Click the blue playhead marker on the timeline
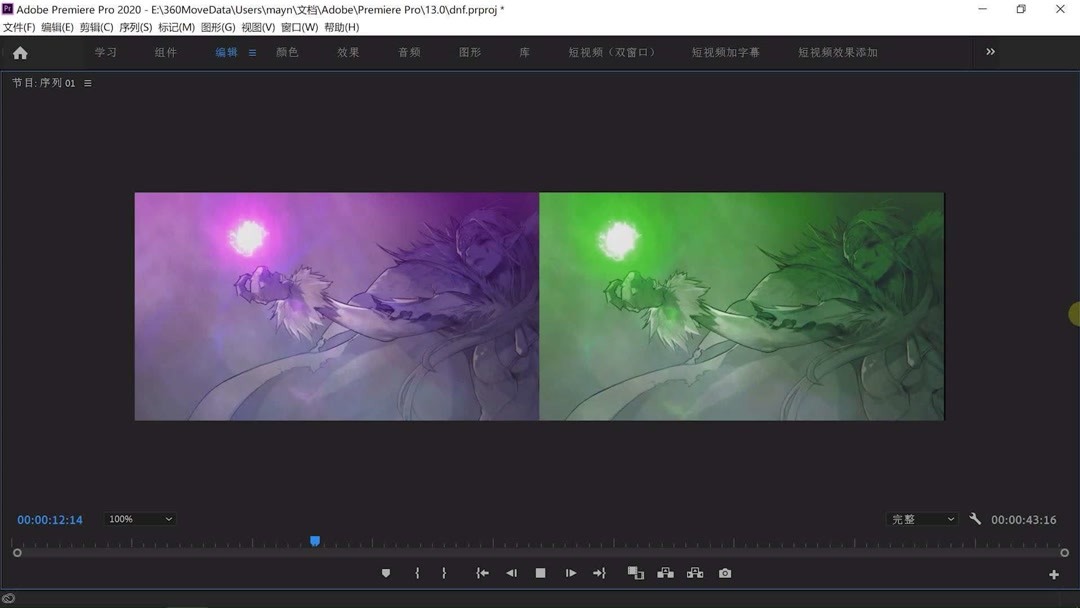Image resolution: width=1080 pixels, height=608 pixels. (315, 540)
